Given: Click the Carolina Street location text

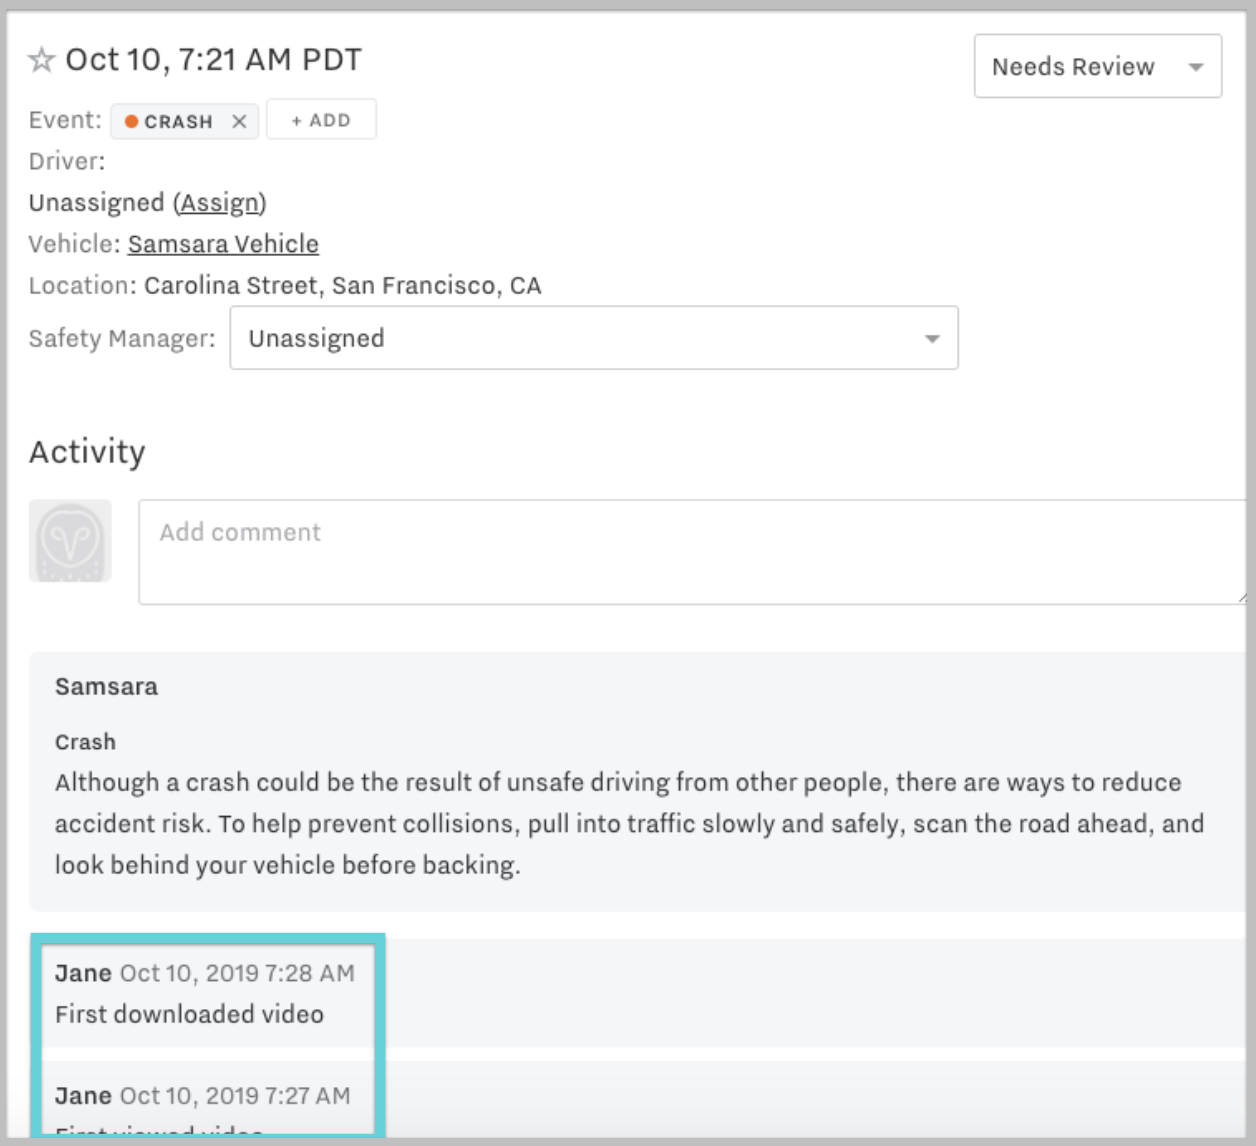Looking at the screenshot, I should click(x=342, y=286).
